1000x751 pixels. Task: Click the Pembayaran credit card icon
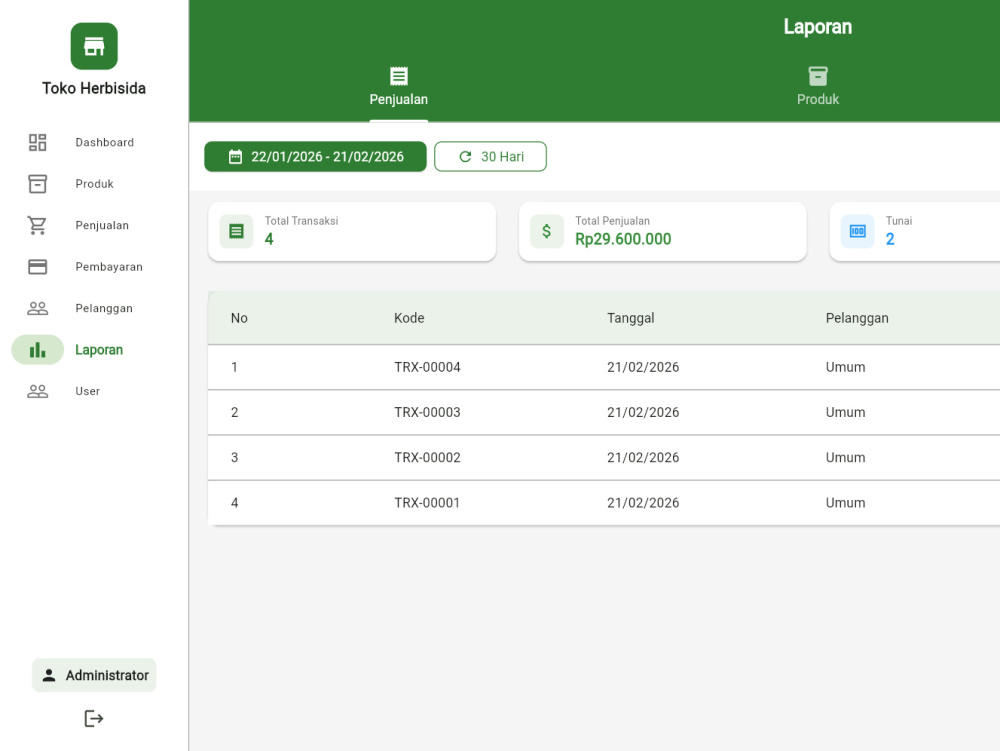tap(38, 266)
